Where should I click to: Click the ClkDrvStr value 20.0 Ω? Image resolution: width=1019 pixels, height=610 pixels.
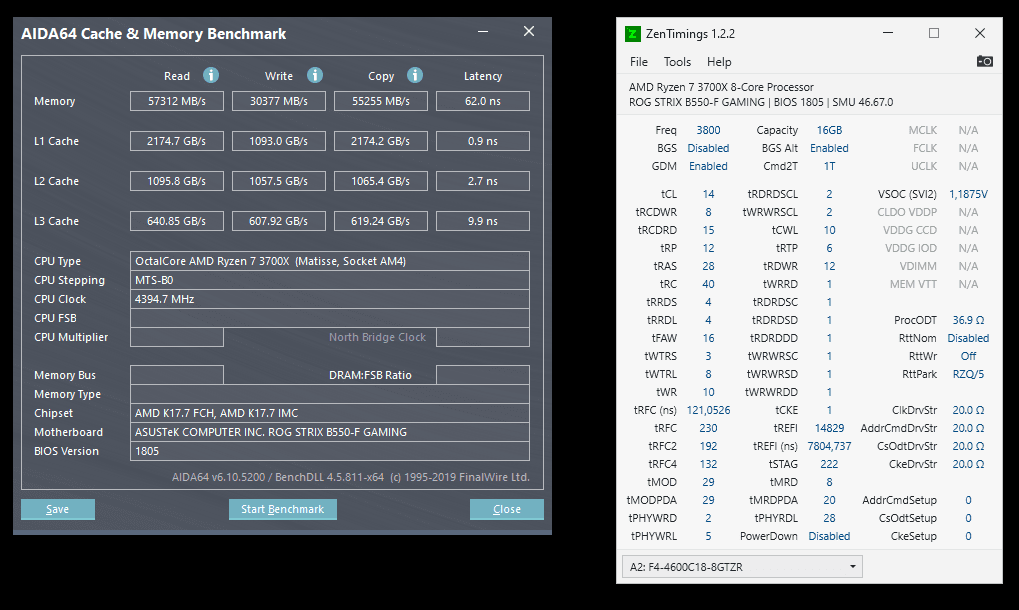coord(968,411)
